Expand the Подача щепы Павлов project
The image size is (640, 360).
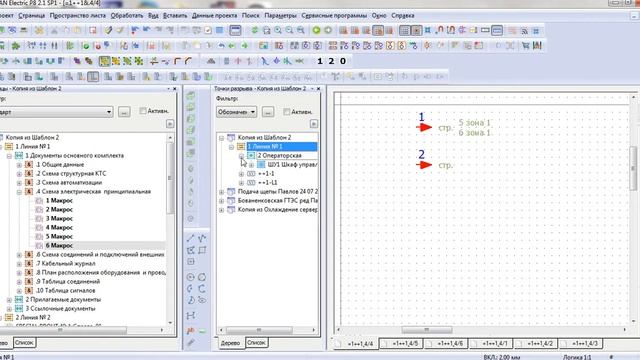221,191
